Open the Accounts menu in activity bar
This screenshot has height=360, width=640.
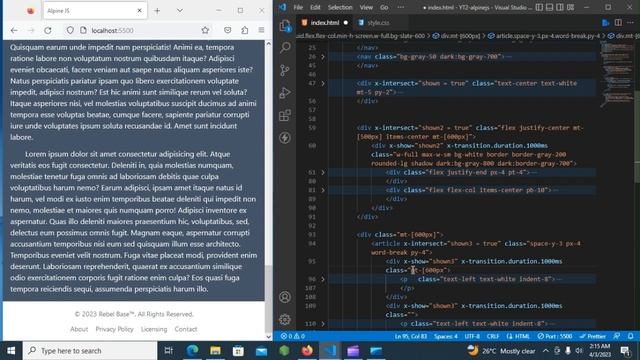(285, 297)
